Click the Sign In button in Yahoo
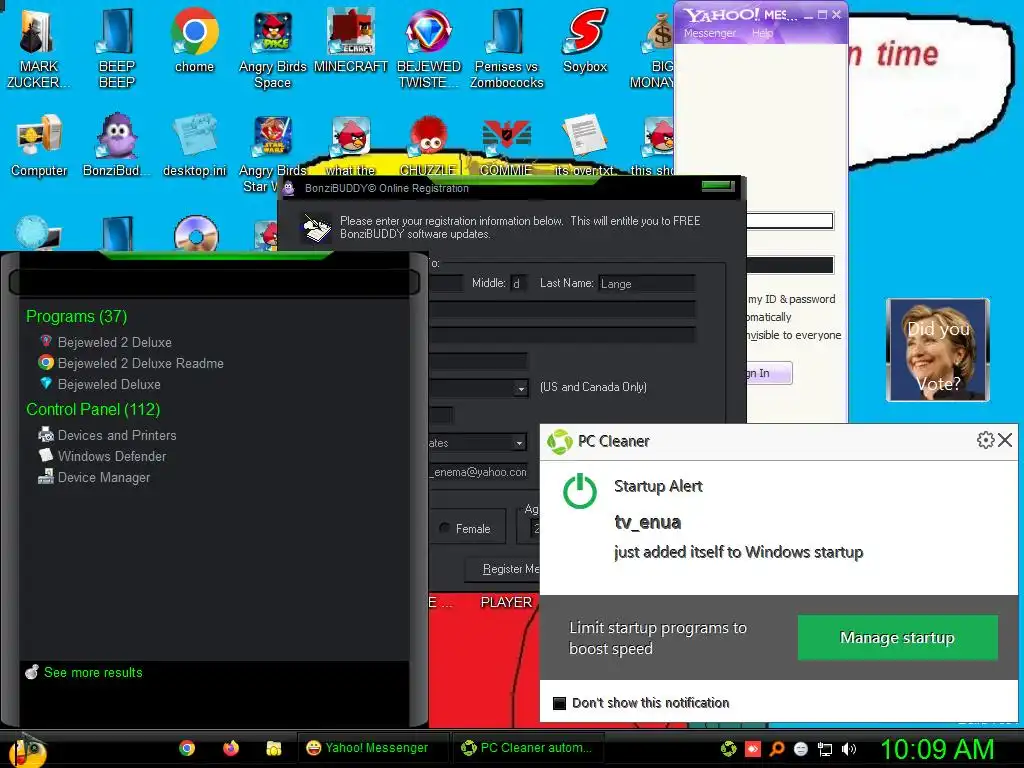 (769, 373)
